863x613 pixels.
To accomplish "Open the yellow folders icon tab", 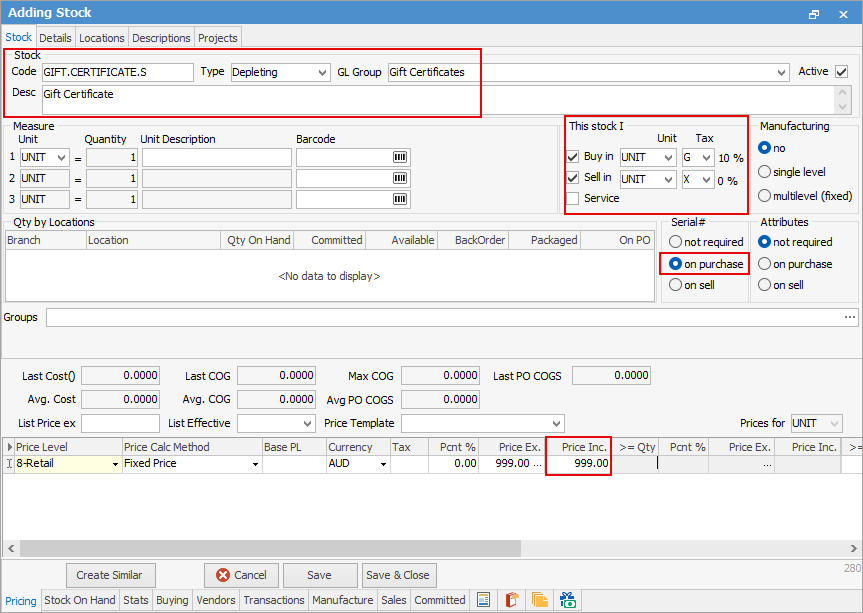I will point(540,600).
